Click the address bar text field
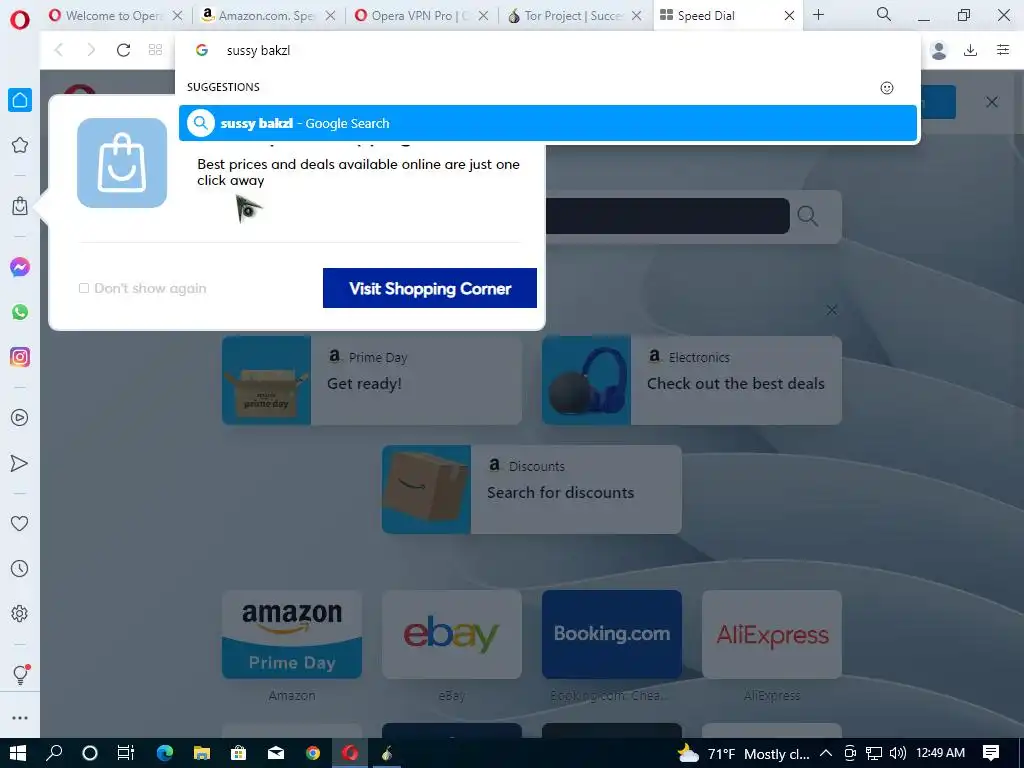This screenshot has height=768, width=1024. point(549,50)
